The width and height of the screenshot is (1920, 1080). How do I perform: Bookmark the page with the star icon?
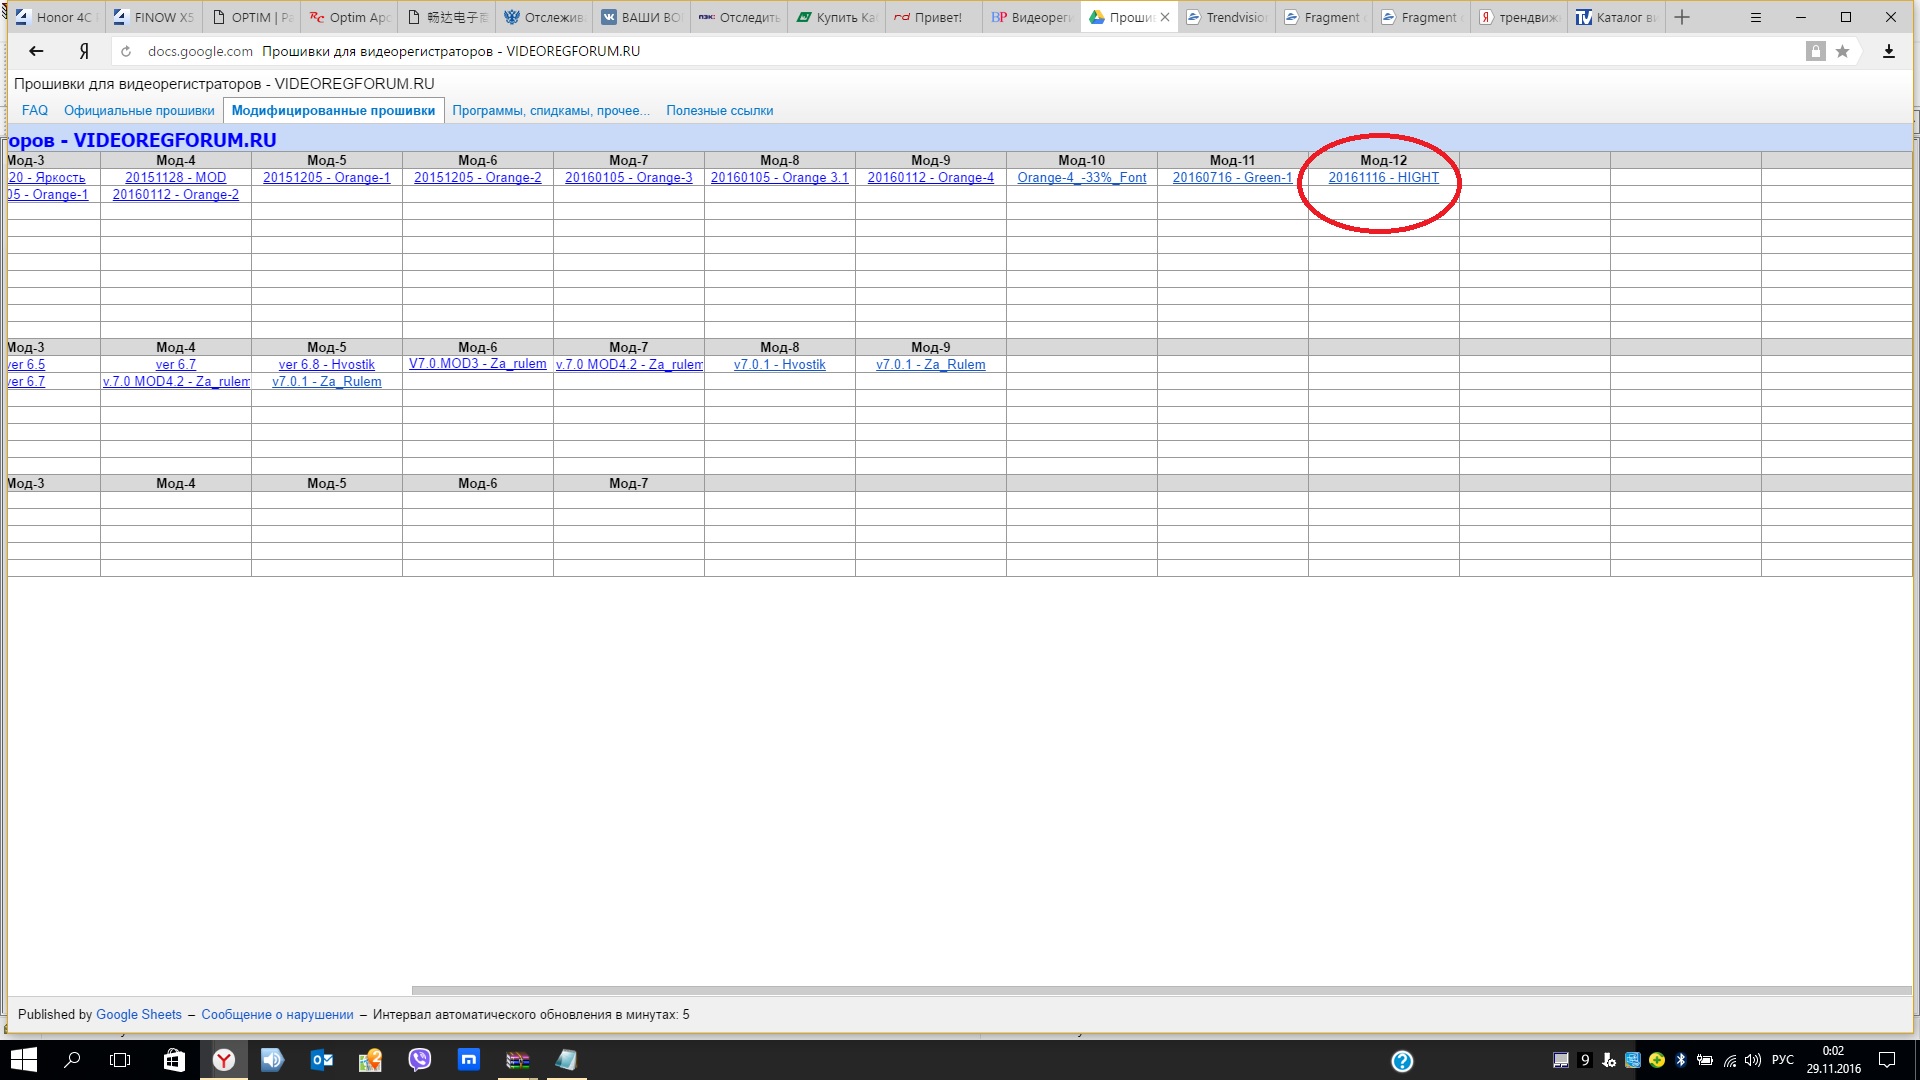tap(1842, 51)
